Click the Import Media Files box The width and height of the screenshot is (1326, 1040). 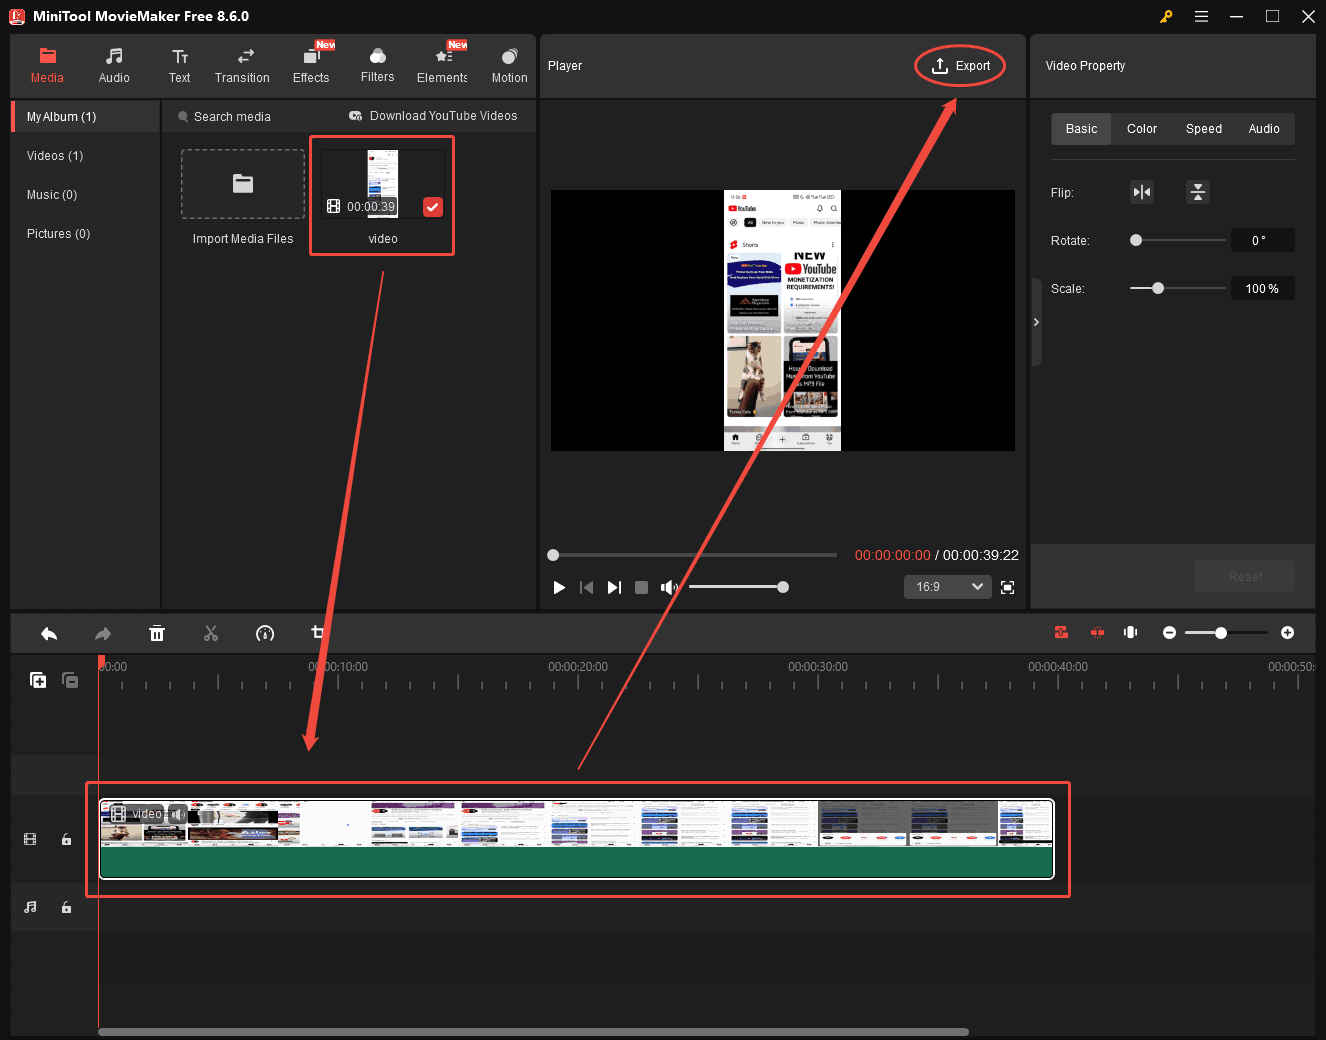(x=243, y=184)
